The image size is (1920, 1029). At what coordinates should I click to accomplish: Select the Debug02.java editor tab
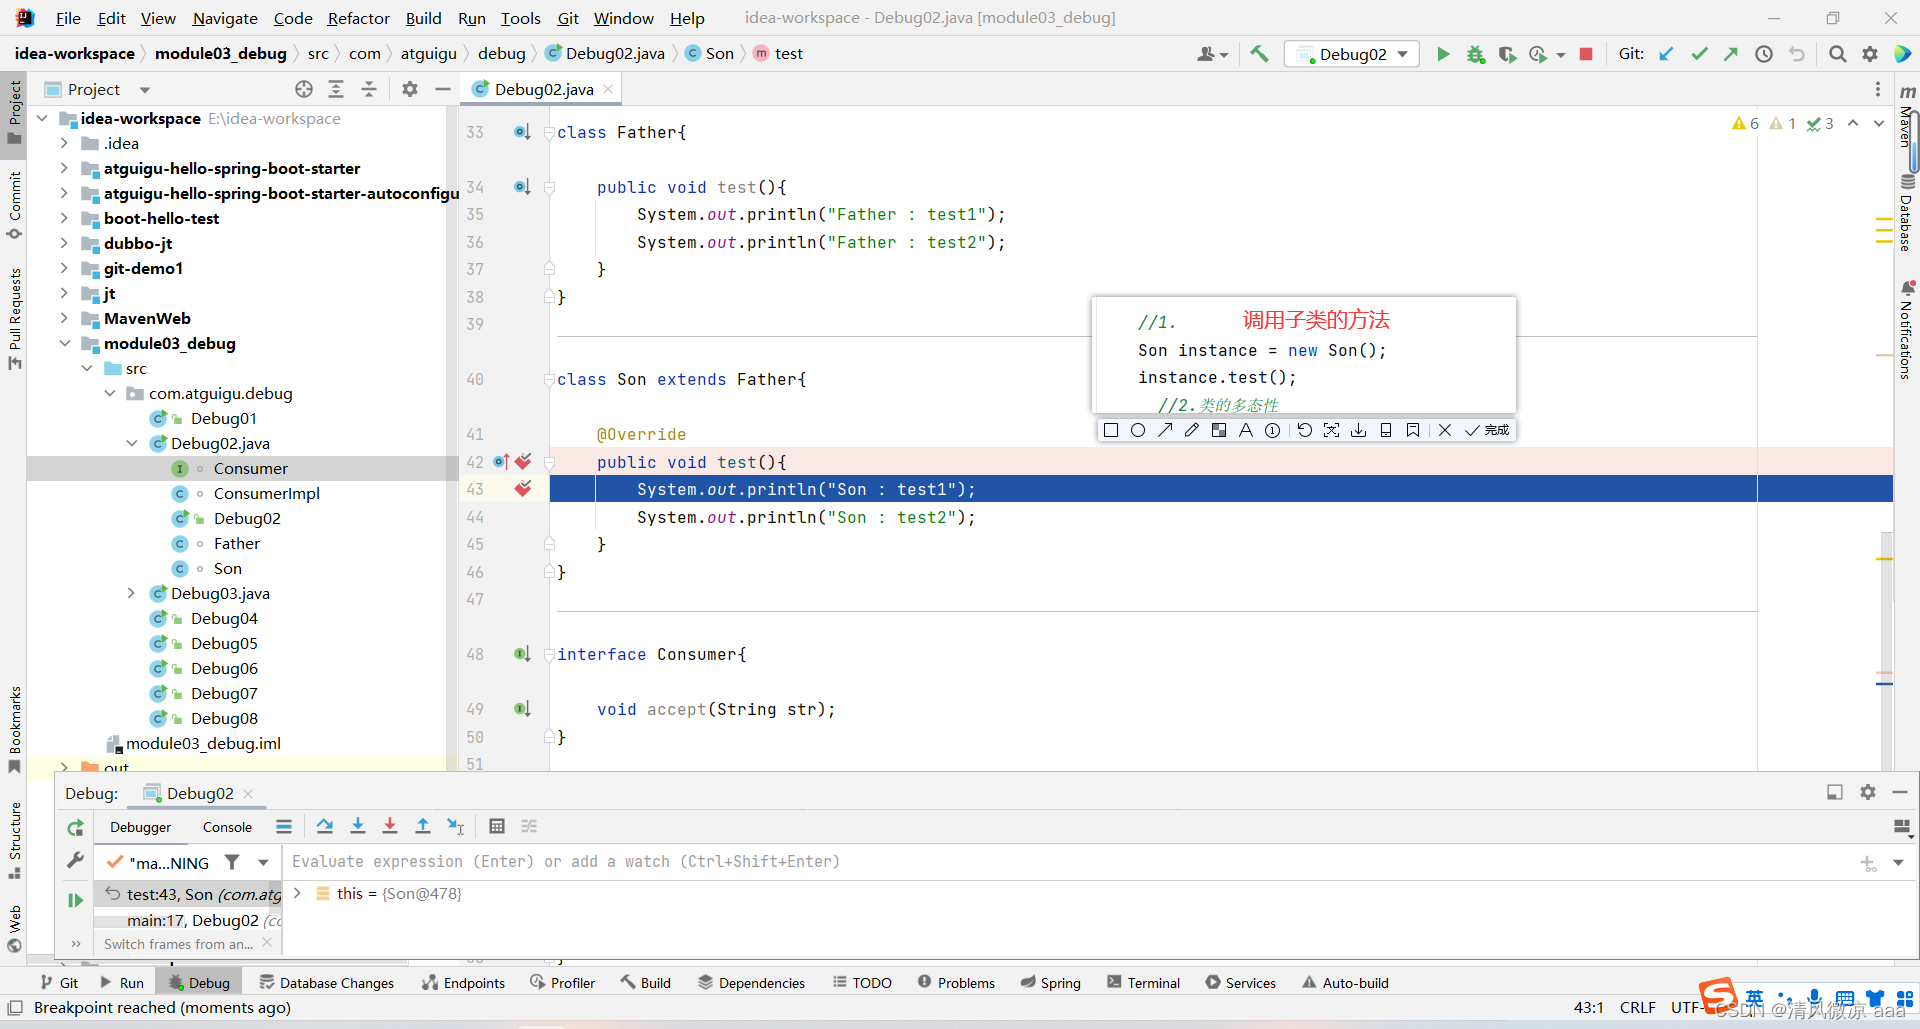pyautogui.click(x=543, y=89)
